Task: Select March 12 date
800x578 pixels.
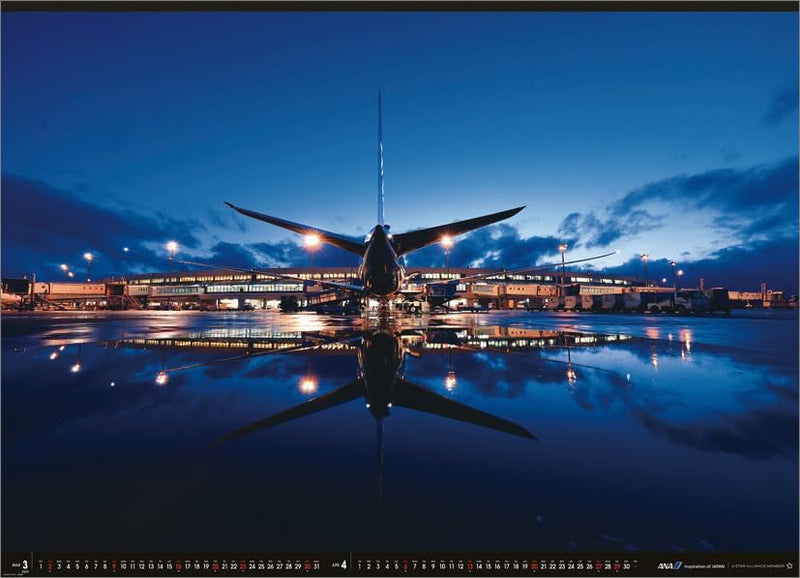Action: pyautogui.click(x=141, y=566)
